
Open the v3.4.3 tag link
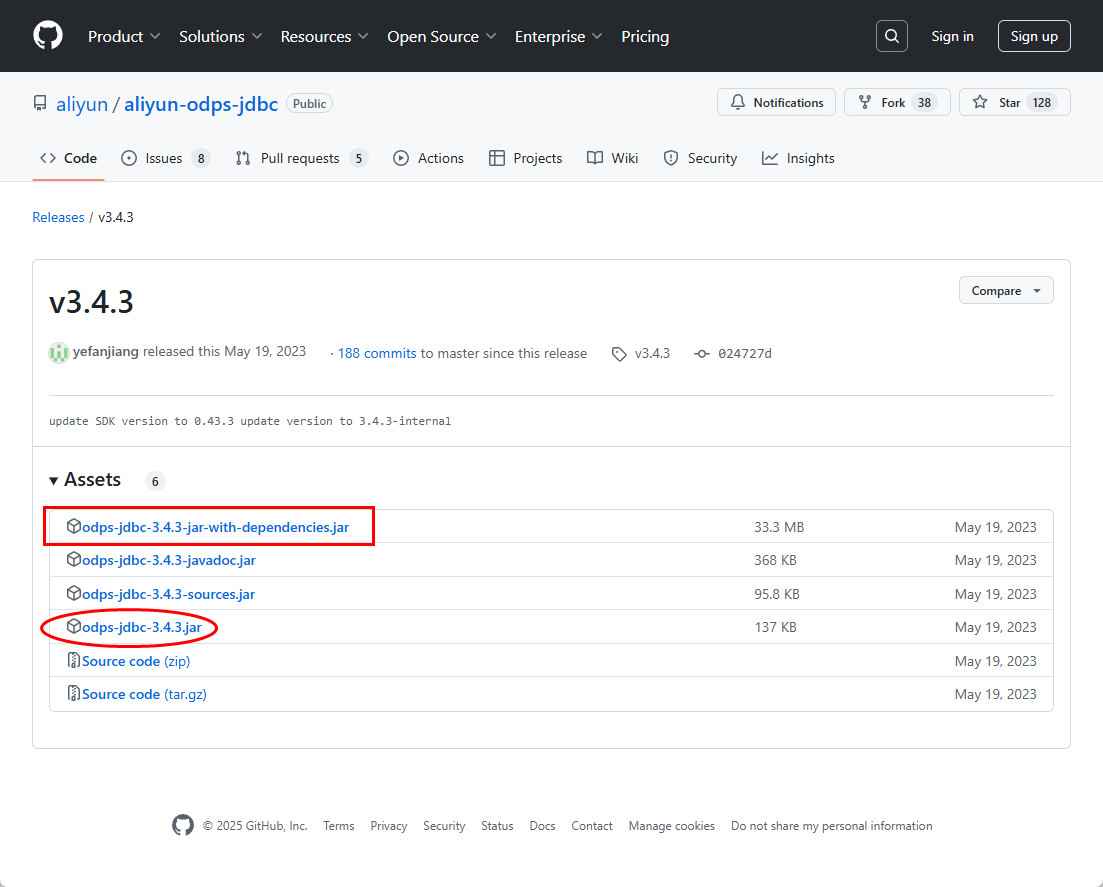coord(652,353)
